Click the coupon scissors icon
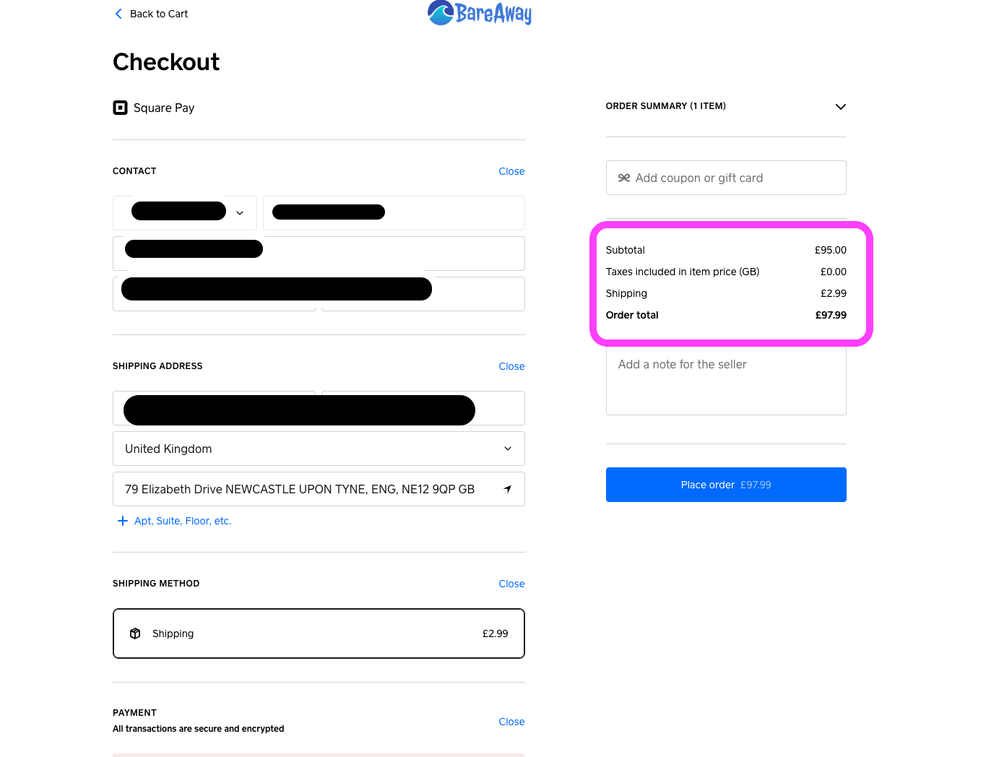The width and height of the screenshot is (999, 757). tap(624, 178)
